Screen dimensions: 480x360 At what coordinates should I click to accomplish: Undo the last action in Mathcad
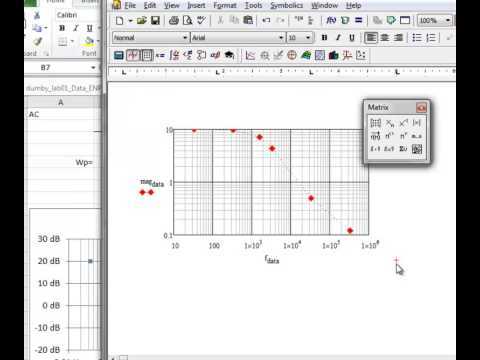coord(266,20)
